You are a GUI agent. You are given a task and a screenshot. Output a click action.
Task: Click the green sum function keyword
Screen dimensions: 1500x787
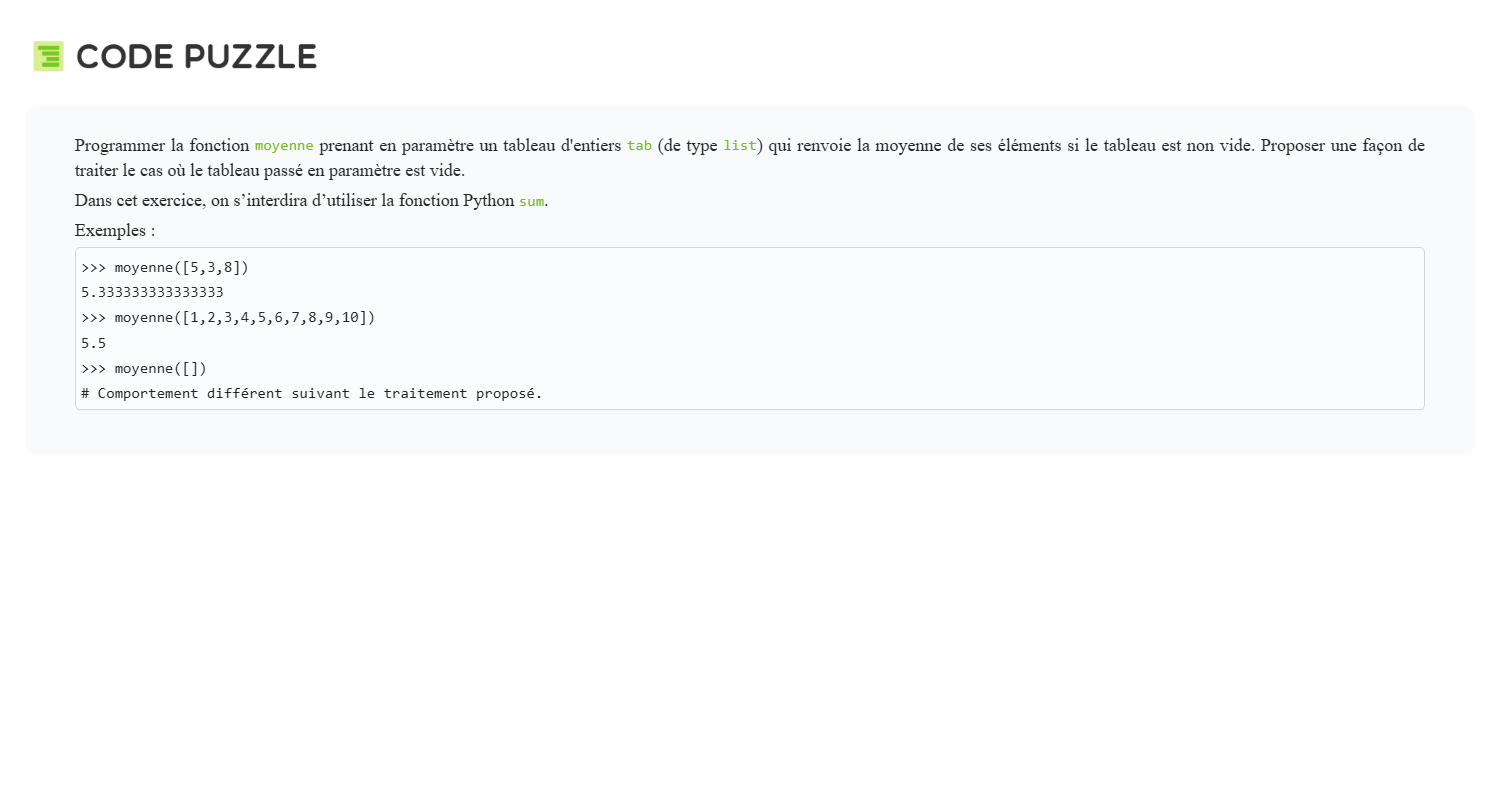pyautogui.click(x=531, y=201)
